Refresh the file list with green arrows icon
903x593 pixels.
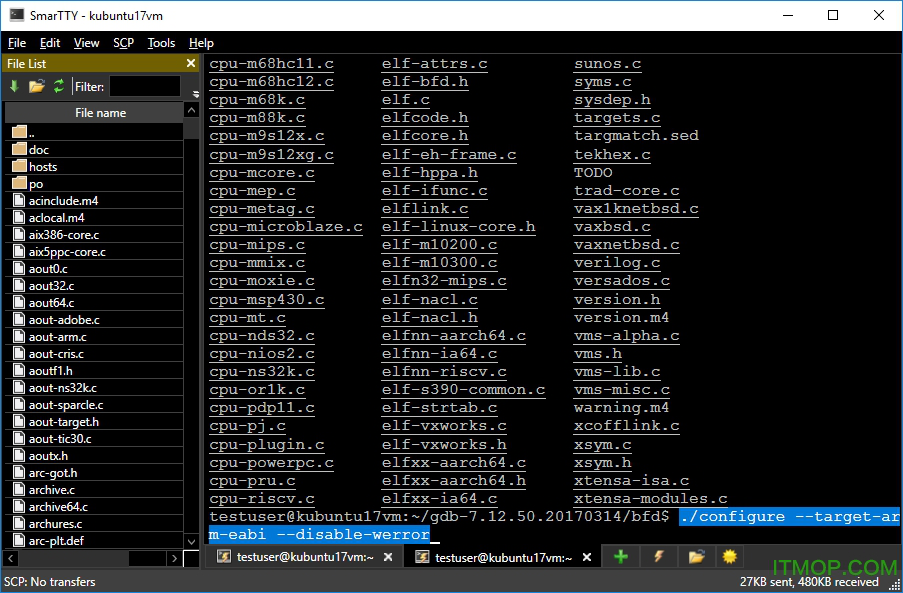[x=58, y=87]
